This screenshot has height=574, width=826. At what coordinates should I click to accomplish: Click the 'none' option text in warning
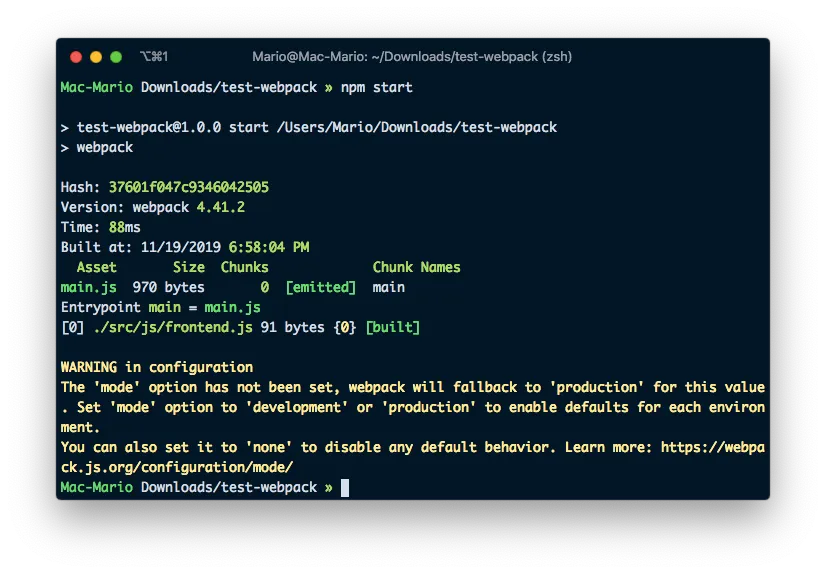(269, 447)
